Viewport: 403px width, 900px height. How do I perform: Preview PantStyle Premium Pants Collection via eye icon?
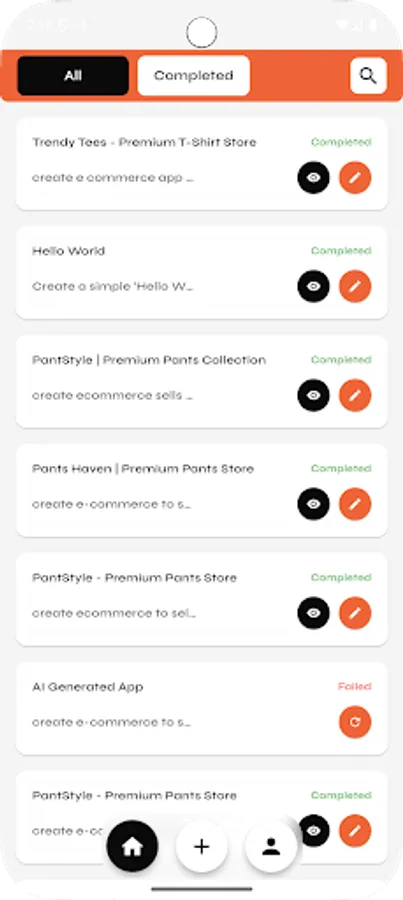pos(313,395)
